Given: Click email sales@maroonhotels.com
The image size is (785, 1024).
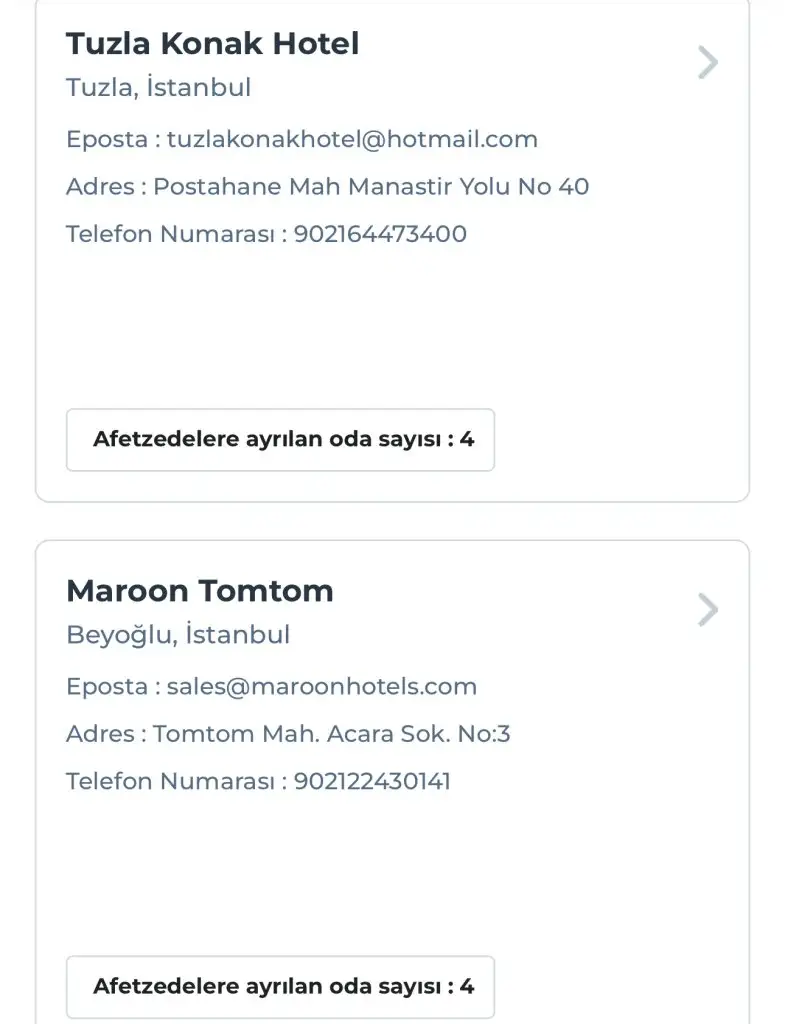Looking at the screenshot, I should 321,686.
